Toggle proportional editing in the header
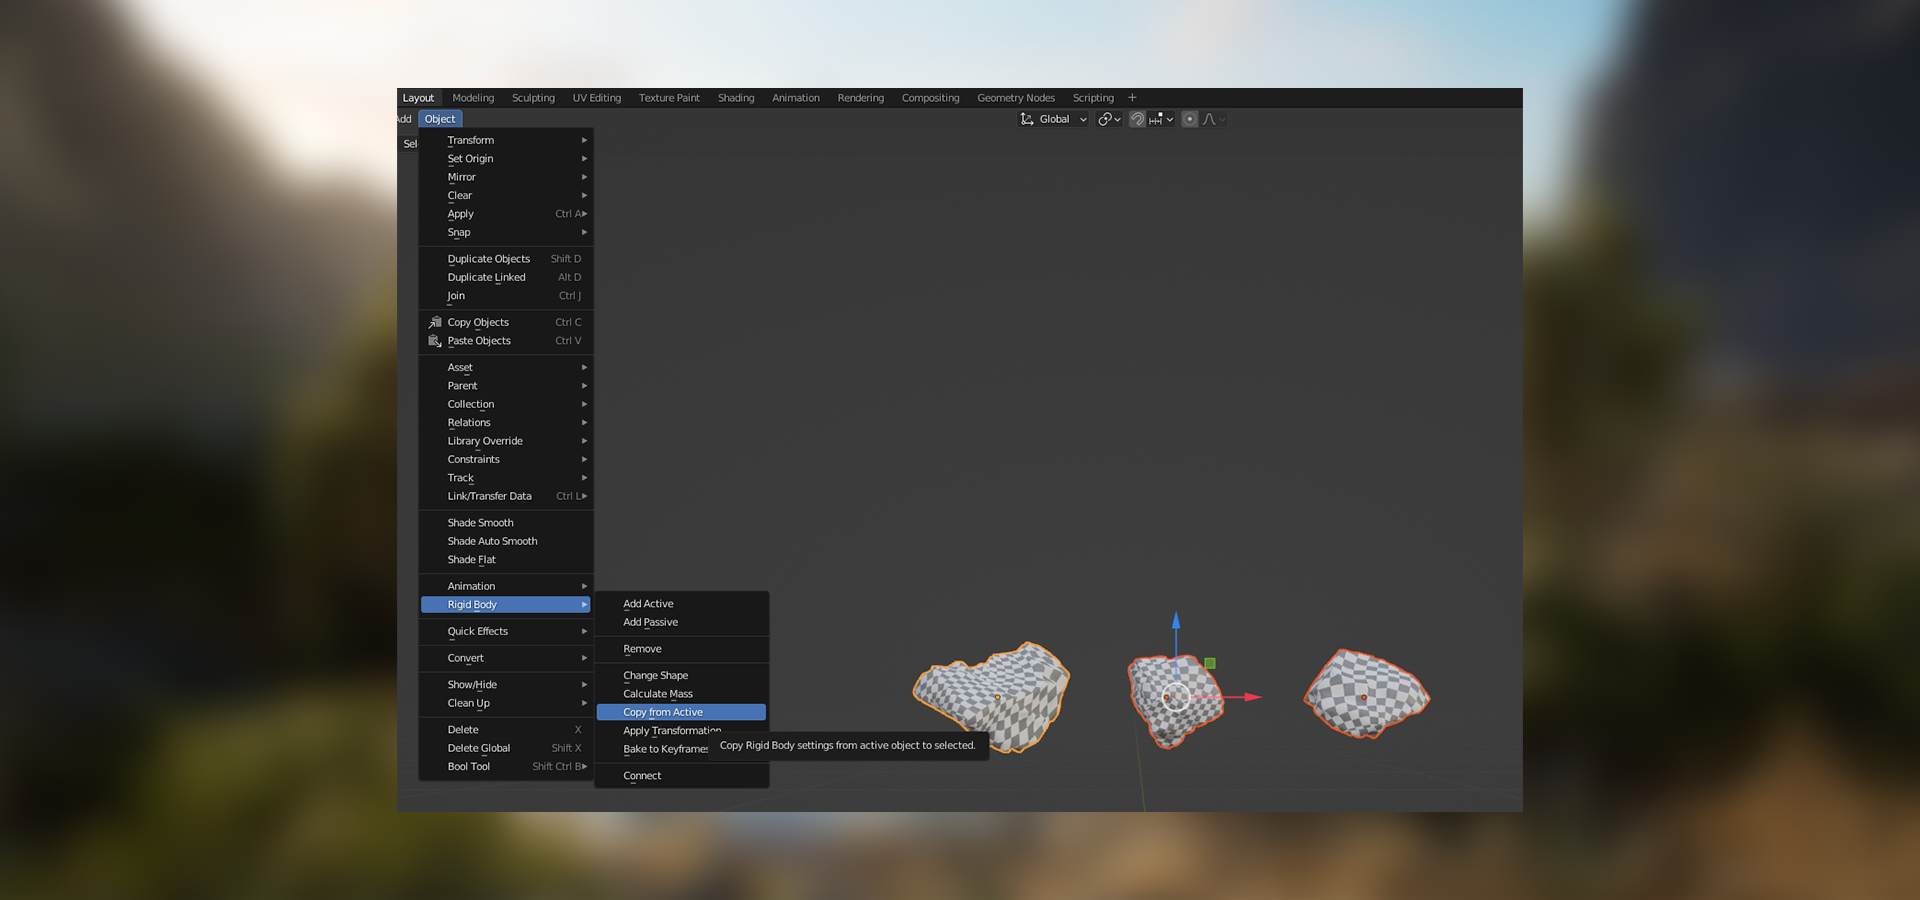The width and height of the screenshot is (1920, 900). coord(1189,119)
